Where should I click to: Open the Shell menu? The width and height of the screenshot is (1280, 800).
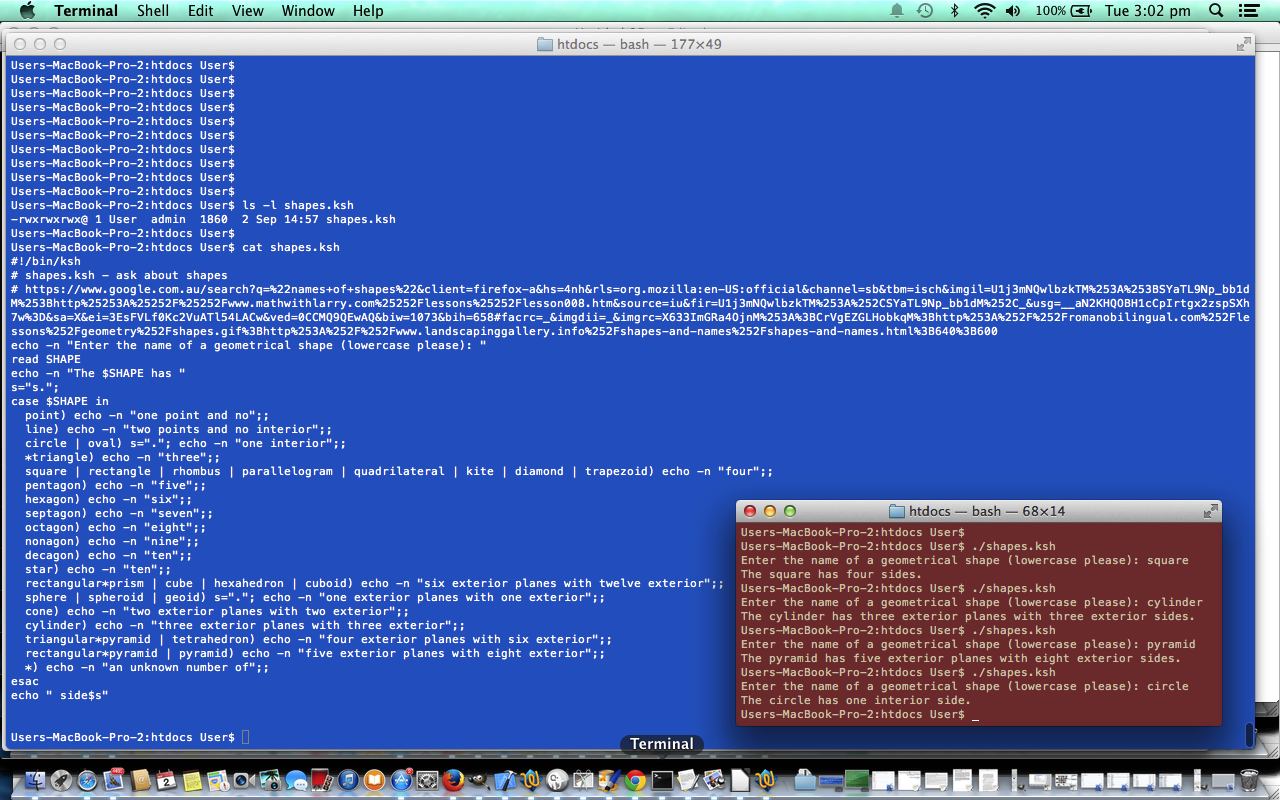tap(152, 11)
